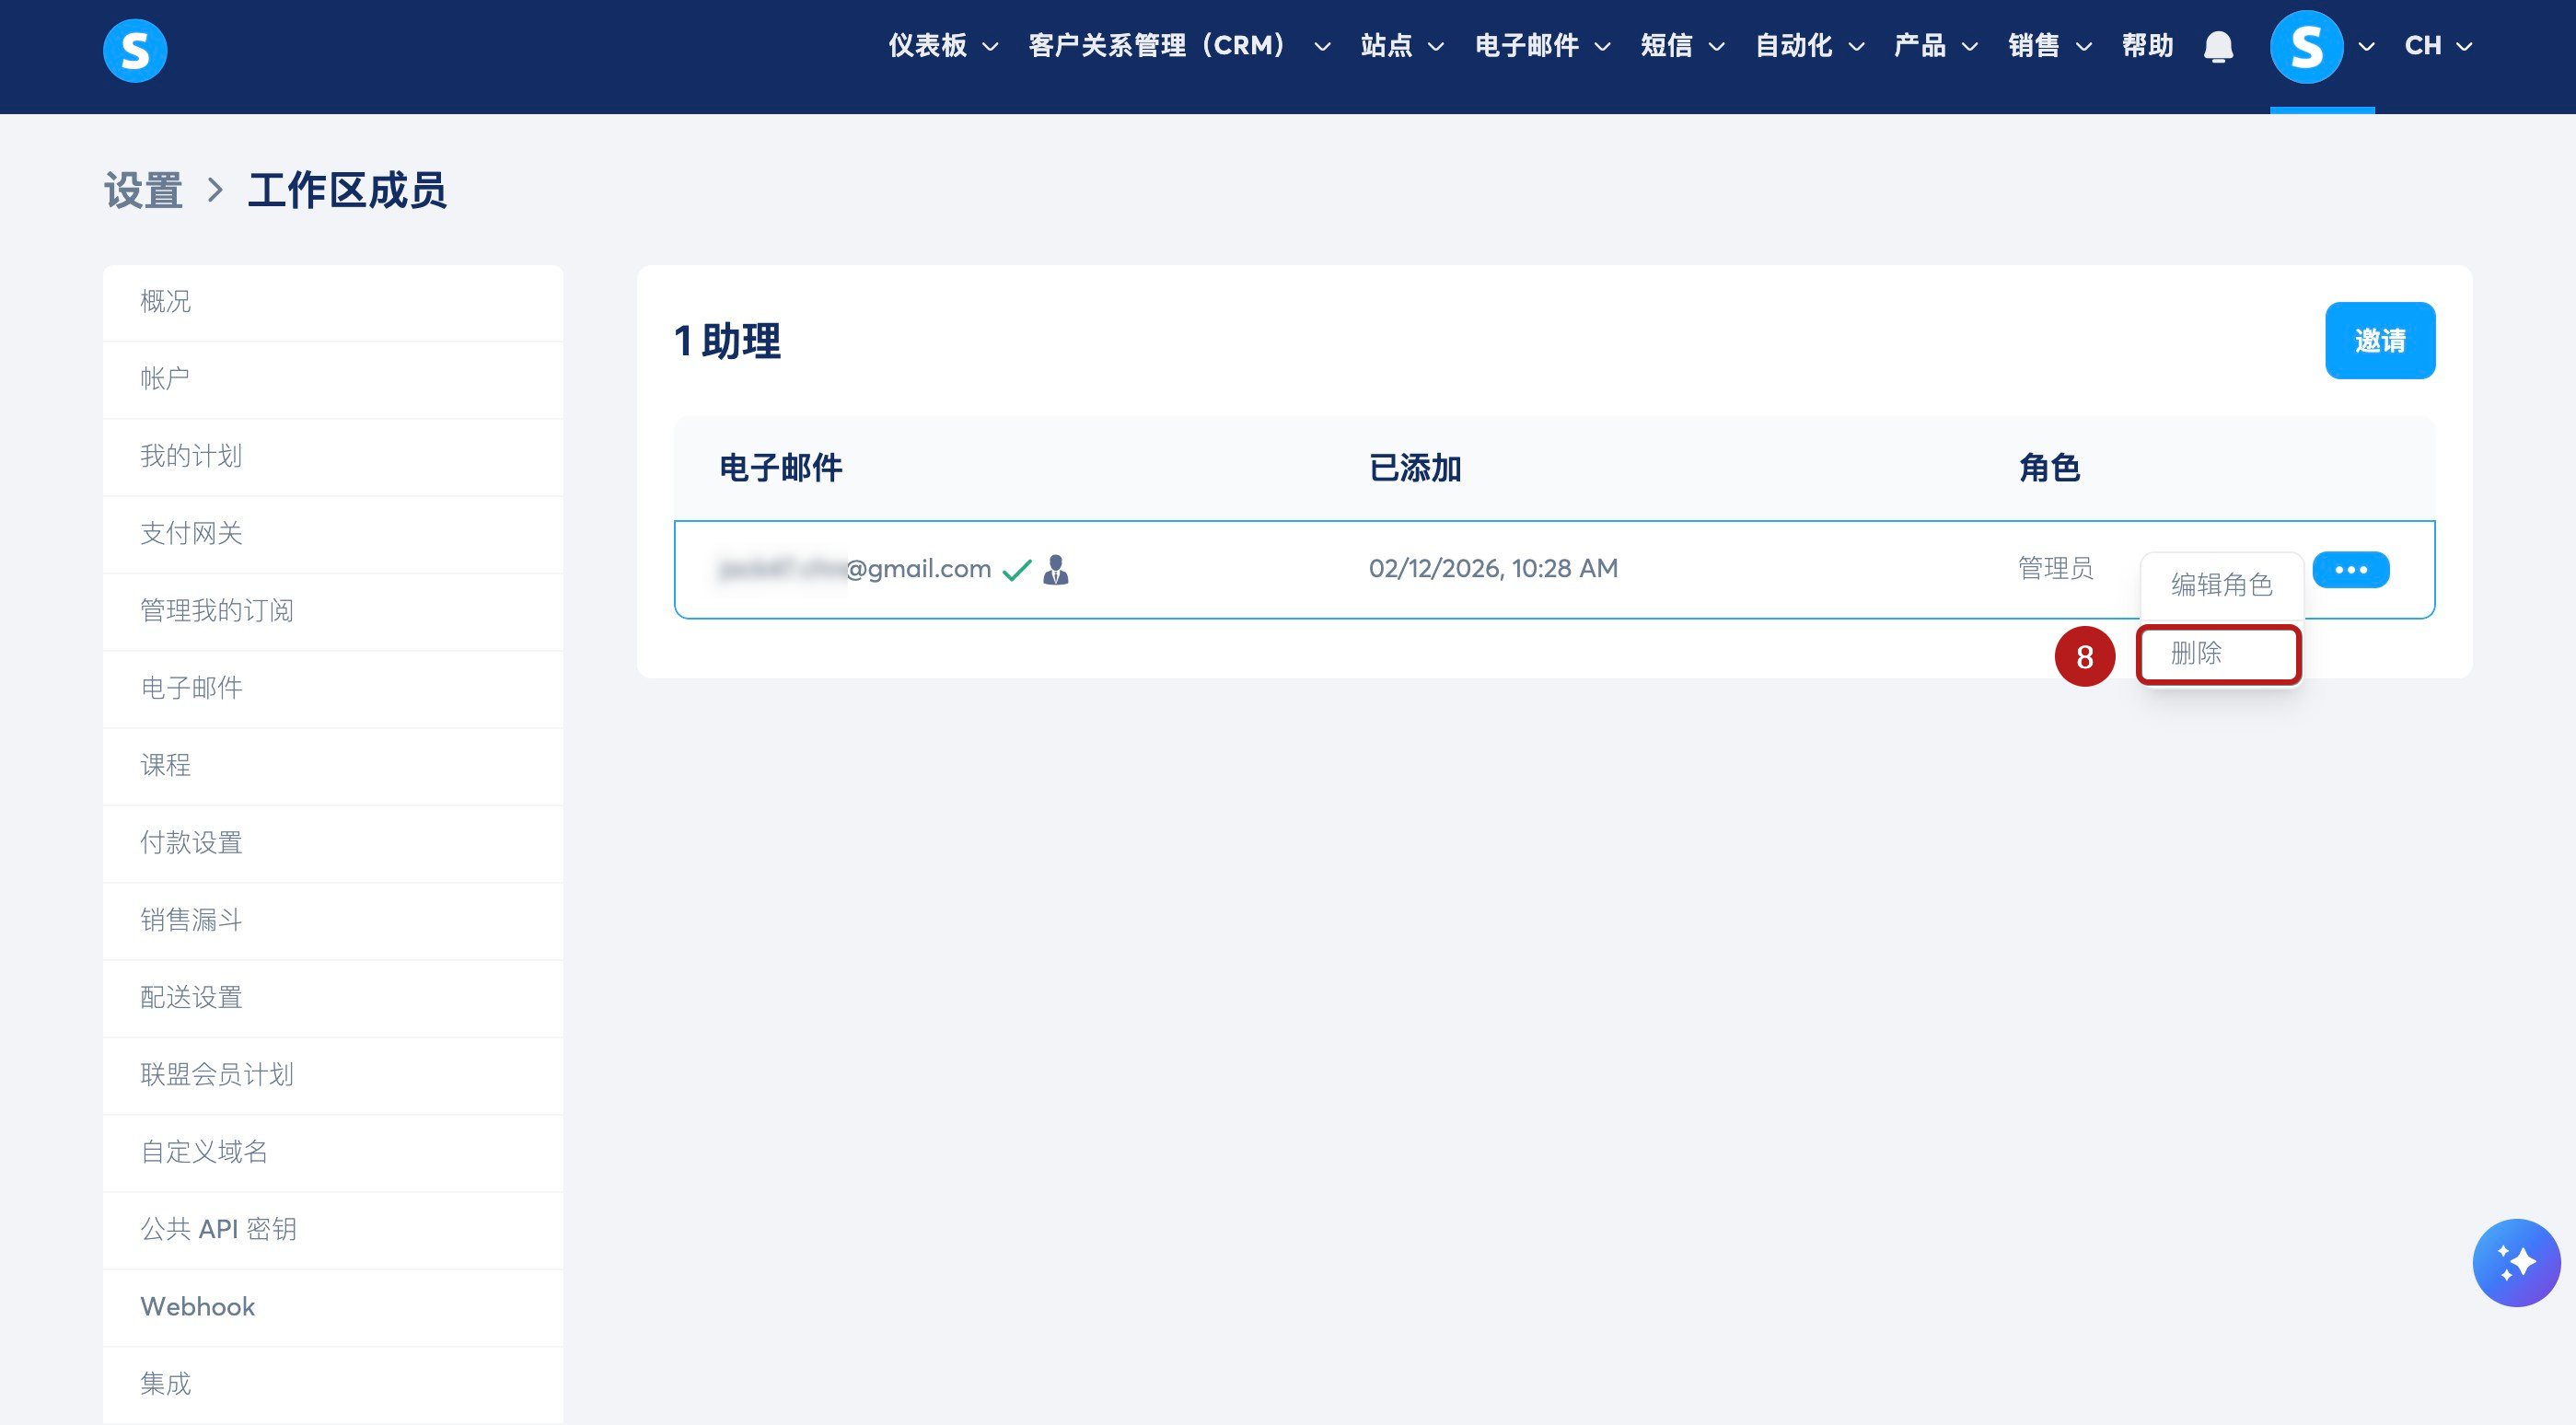2576x1425 pixels.
Task: Click the profile avatar in header
Action: 2306,47
